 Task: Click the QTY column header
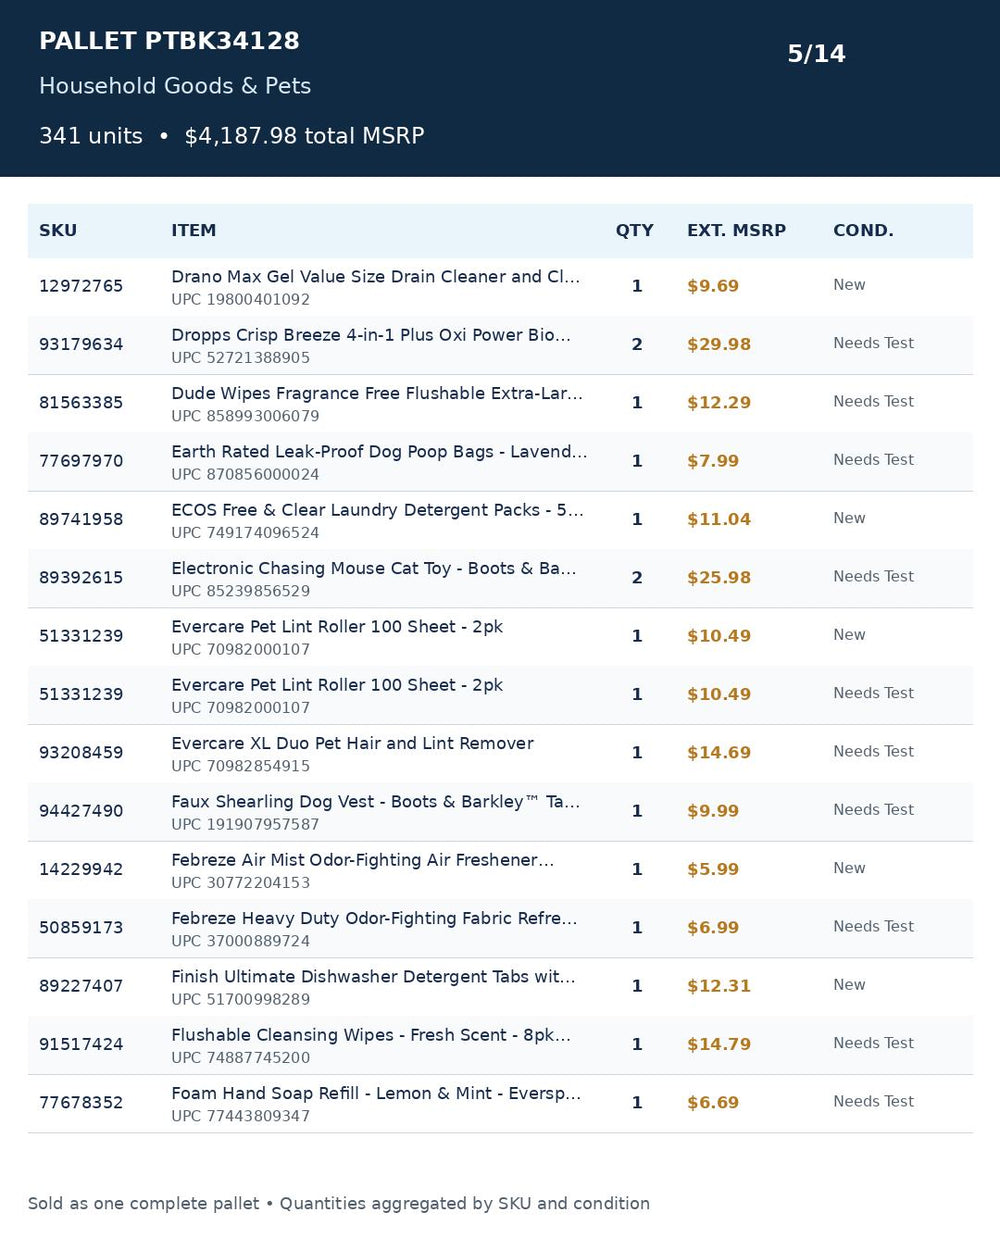tap(634, 231)
